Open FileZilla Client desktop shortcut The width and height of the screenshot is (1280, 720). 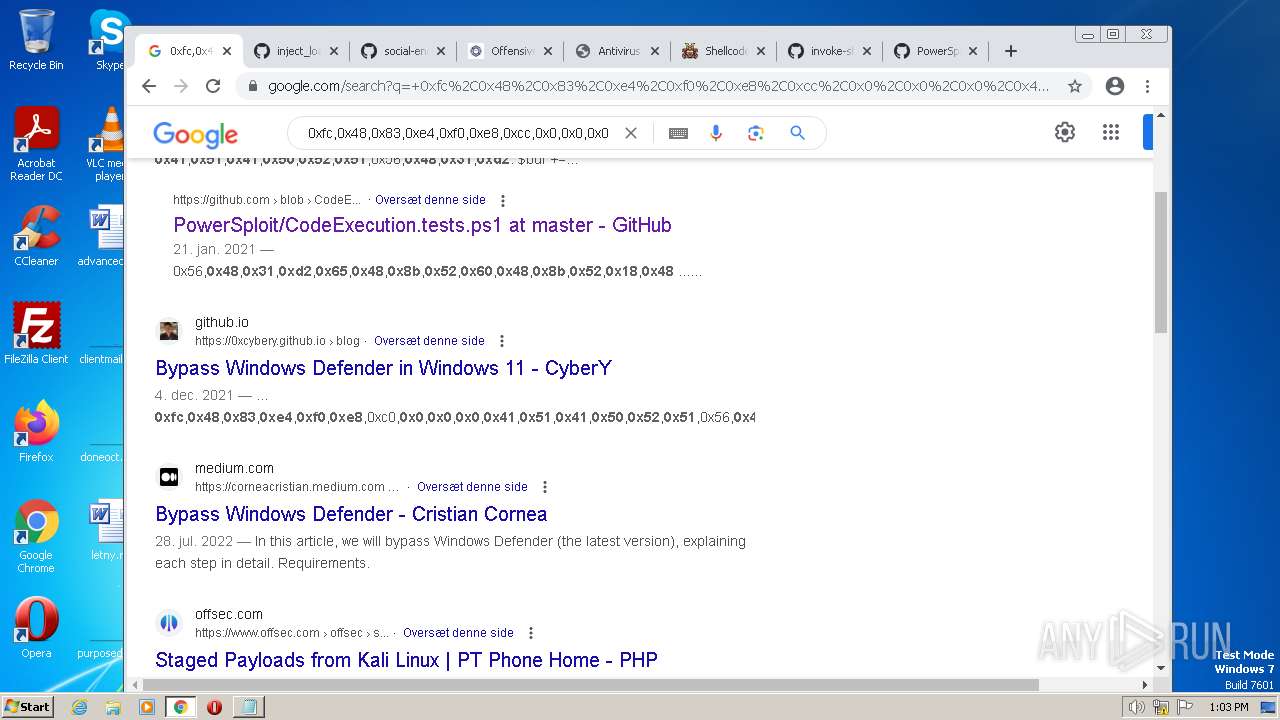coord(36,333)
